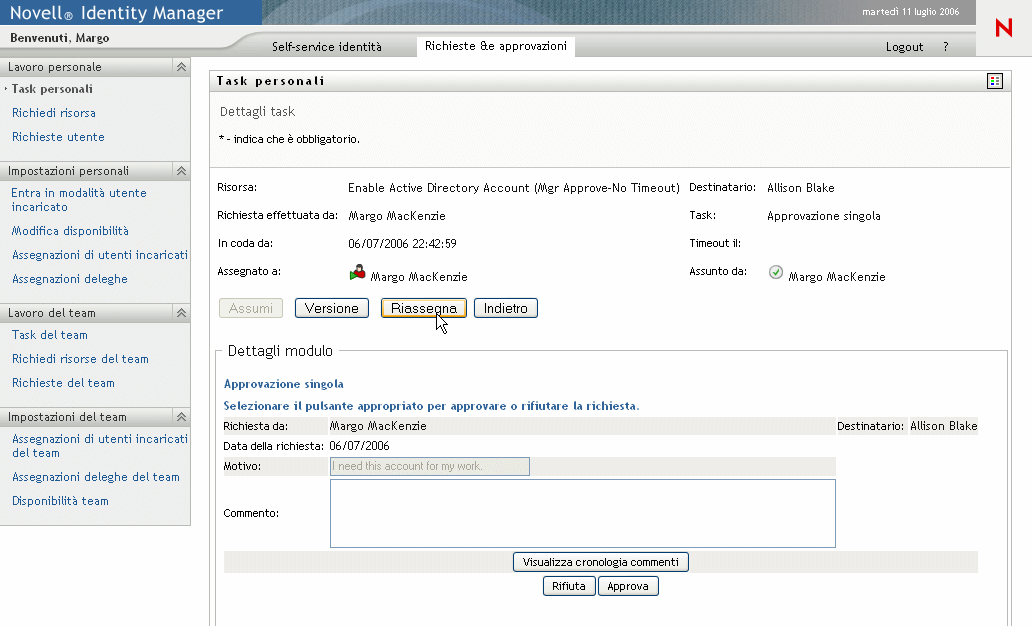The height and width of the screenshot is (626, 1032).
Task: Click the Motivo input field
Action: 430,466
